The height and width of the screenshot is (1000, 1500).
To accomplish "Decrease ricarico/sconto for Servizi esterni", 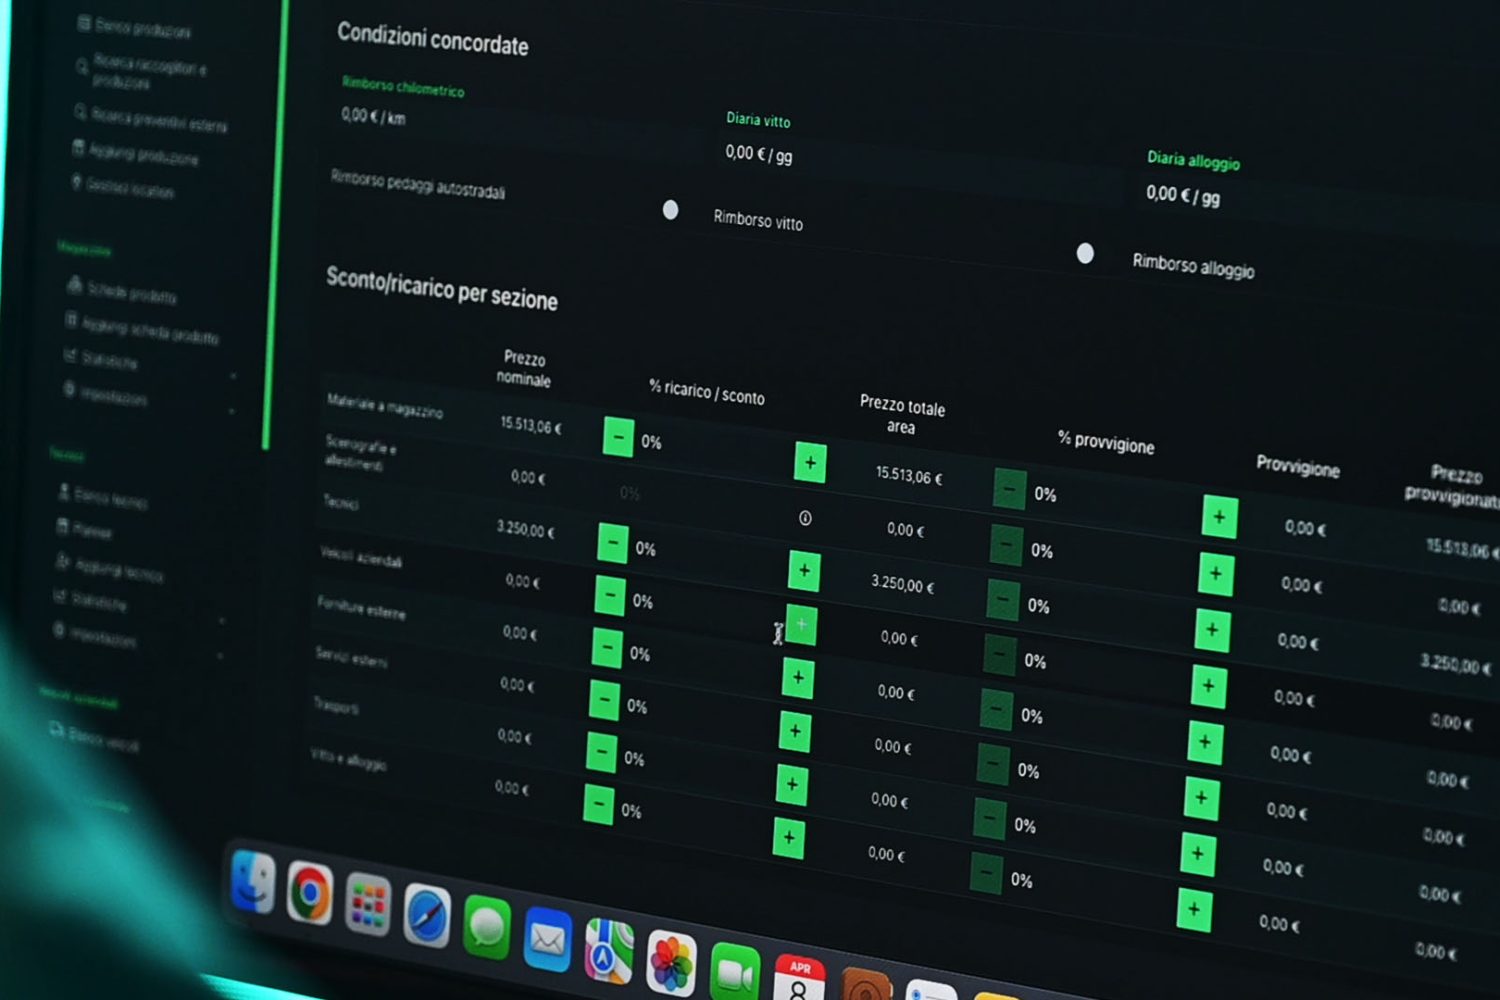I will tap(603, 700).
